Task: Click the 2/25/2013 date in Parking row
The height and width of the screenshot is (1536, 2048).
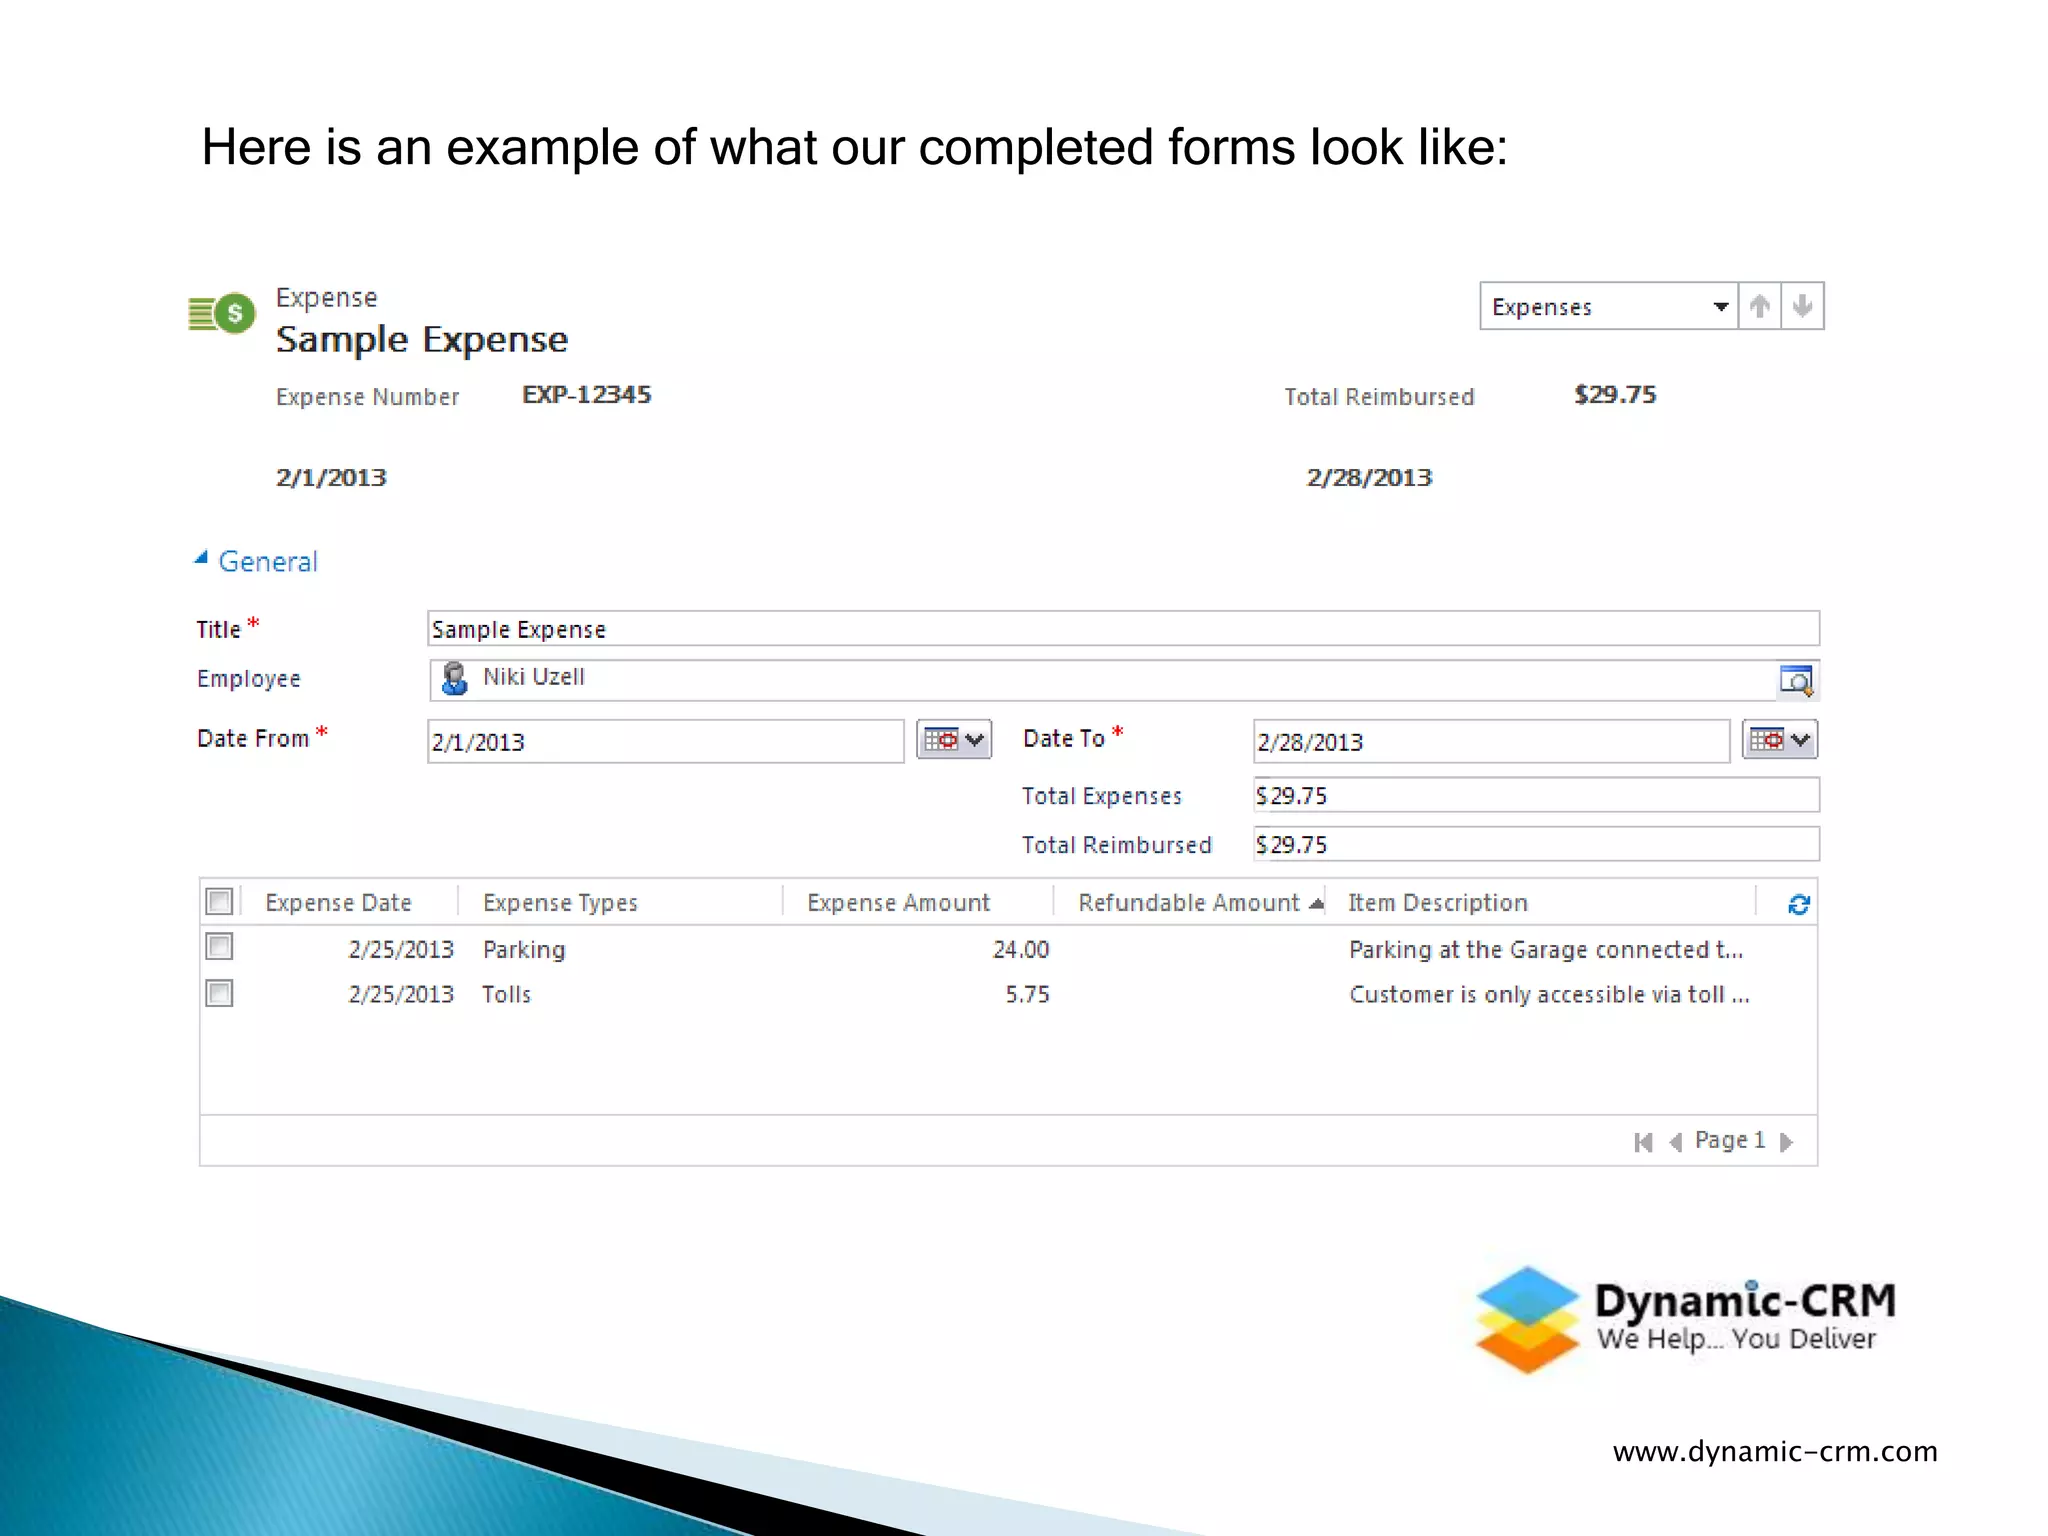Action: coord(401,949)
